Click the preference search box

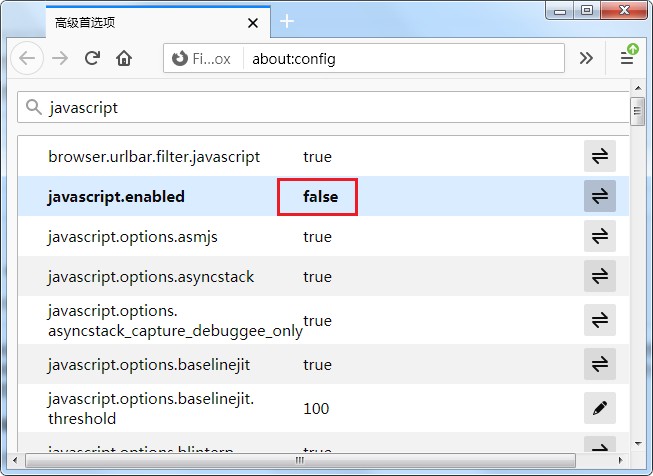pyautogui.click(x=330, y=107)
